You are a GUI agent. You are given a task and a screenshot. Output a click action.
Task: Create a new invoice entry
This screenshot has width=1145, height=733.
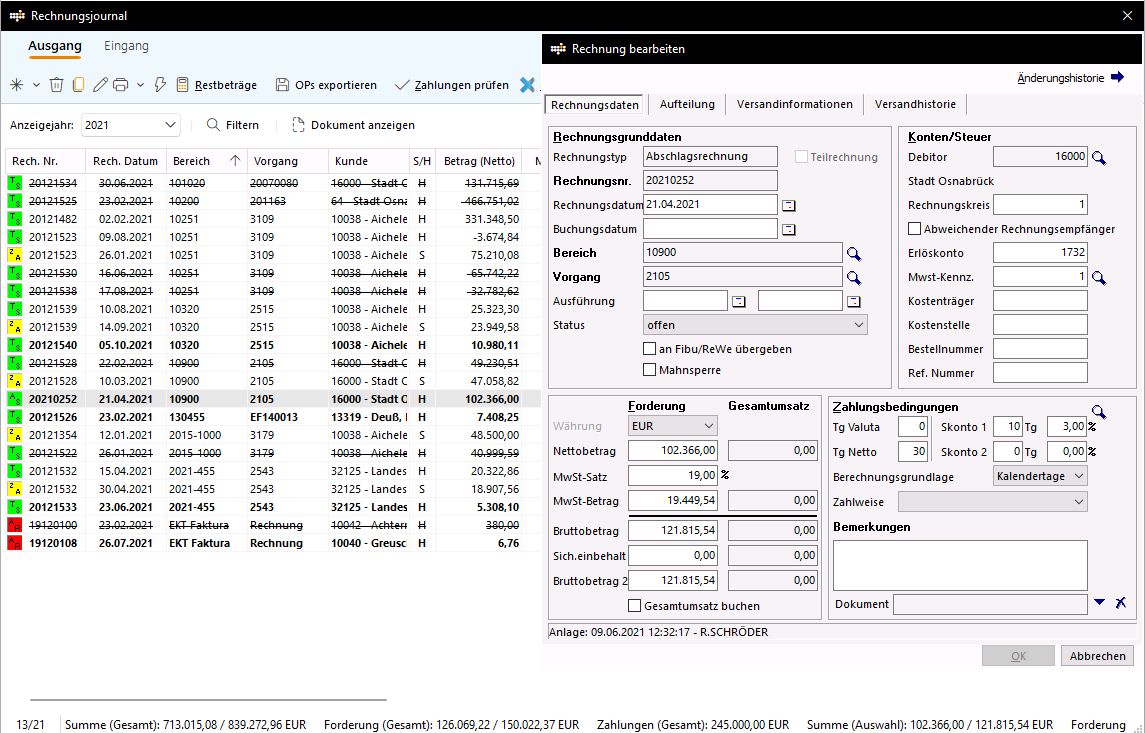click(16, 85)
